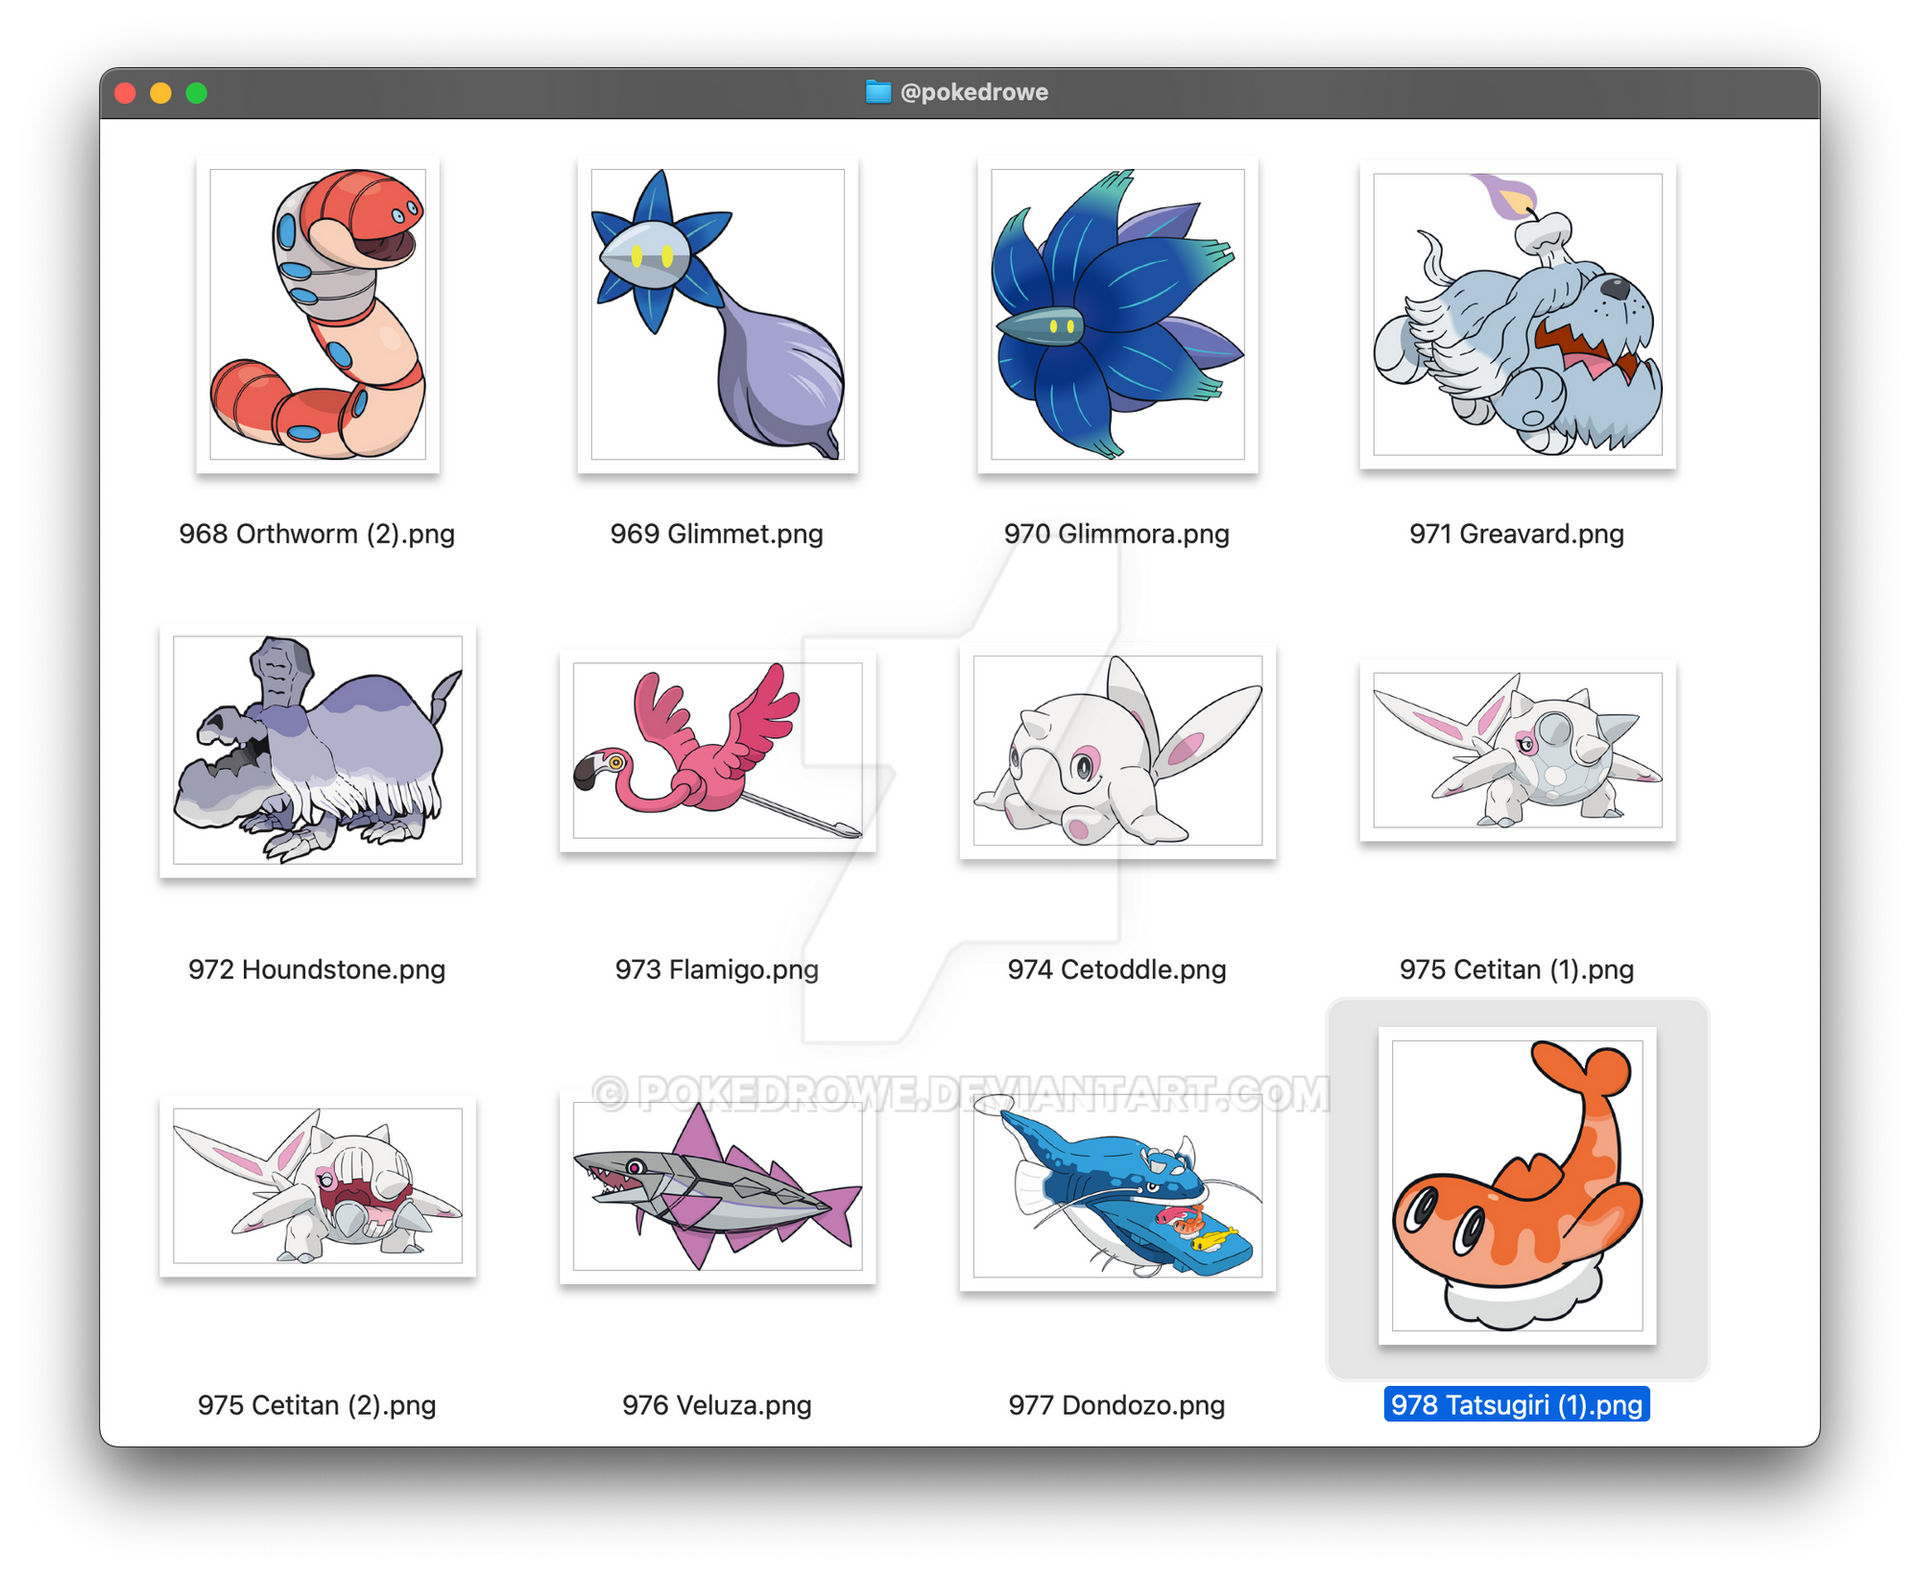The image size is (1920, 1578).
Task: Click the filename '969 Glimmet.png'
Action: [x=717, y=534]
